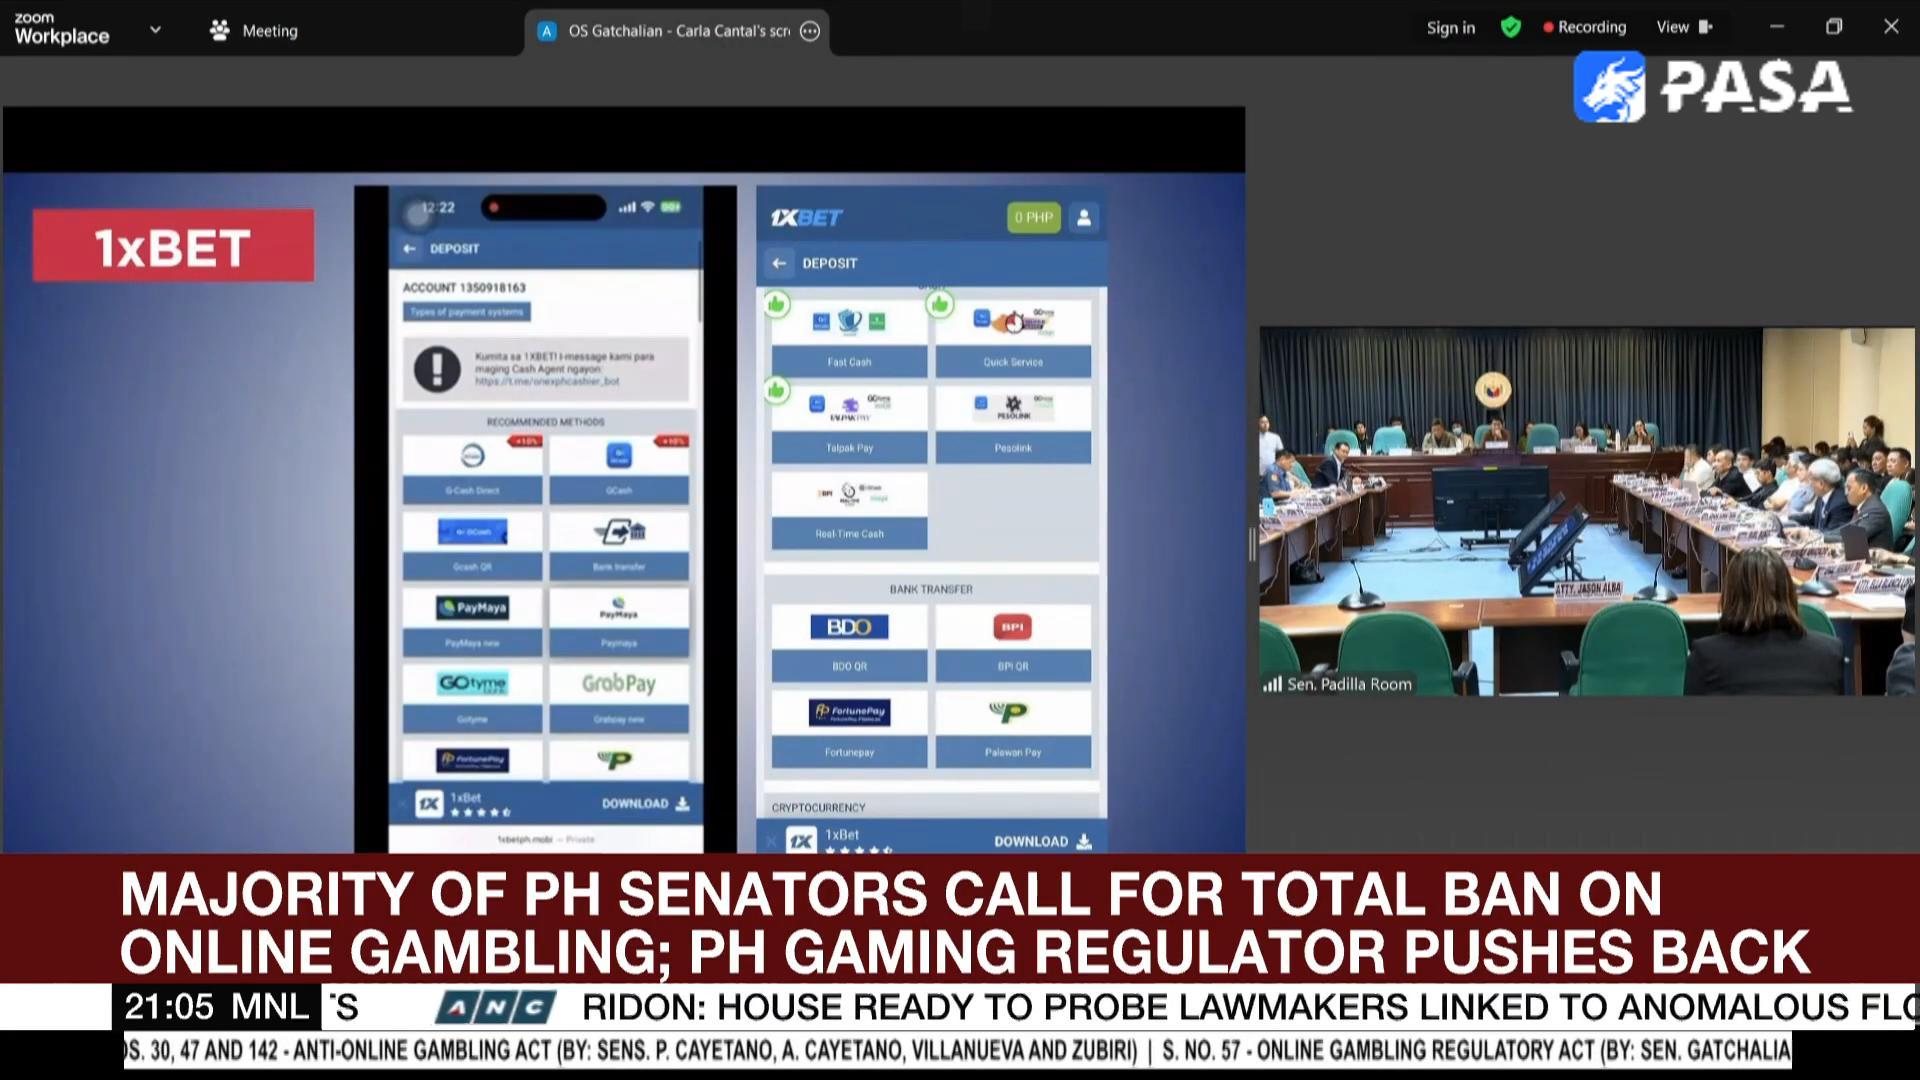The width and height of the screenshot is (1920, 1080).
Task: Select the Real-Time Cash option
Action: point(849,511)
